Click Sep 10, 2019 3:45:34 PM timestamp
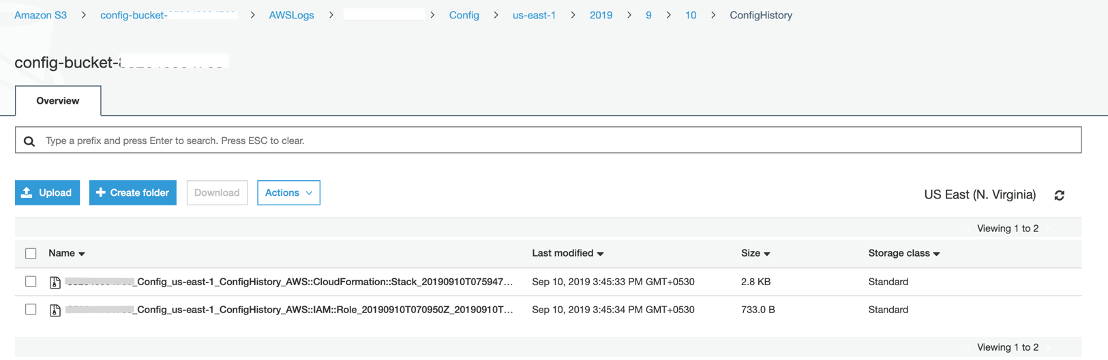 [x=613, y=310]
